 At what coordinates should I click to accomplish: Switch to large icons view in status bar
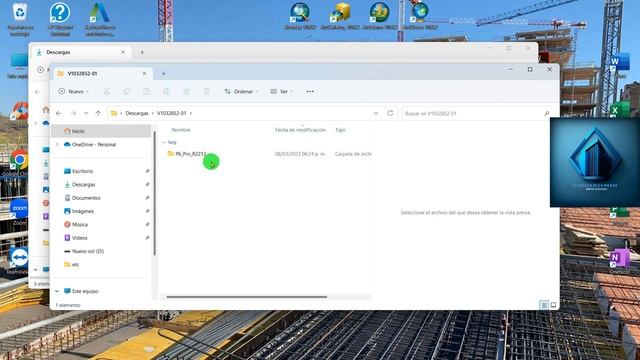coord(553,305)
